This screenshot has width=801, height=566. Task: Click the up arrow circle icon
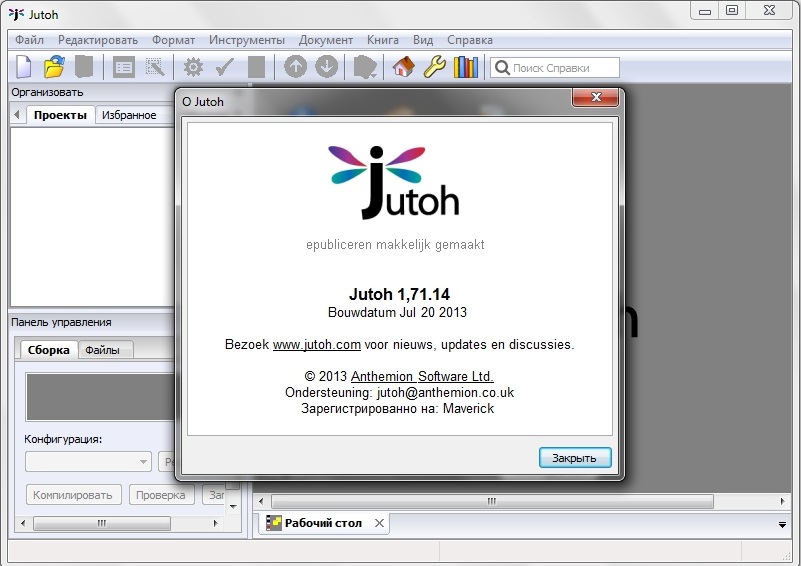pos(295,66)
